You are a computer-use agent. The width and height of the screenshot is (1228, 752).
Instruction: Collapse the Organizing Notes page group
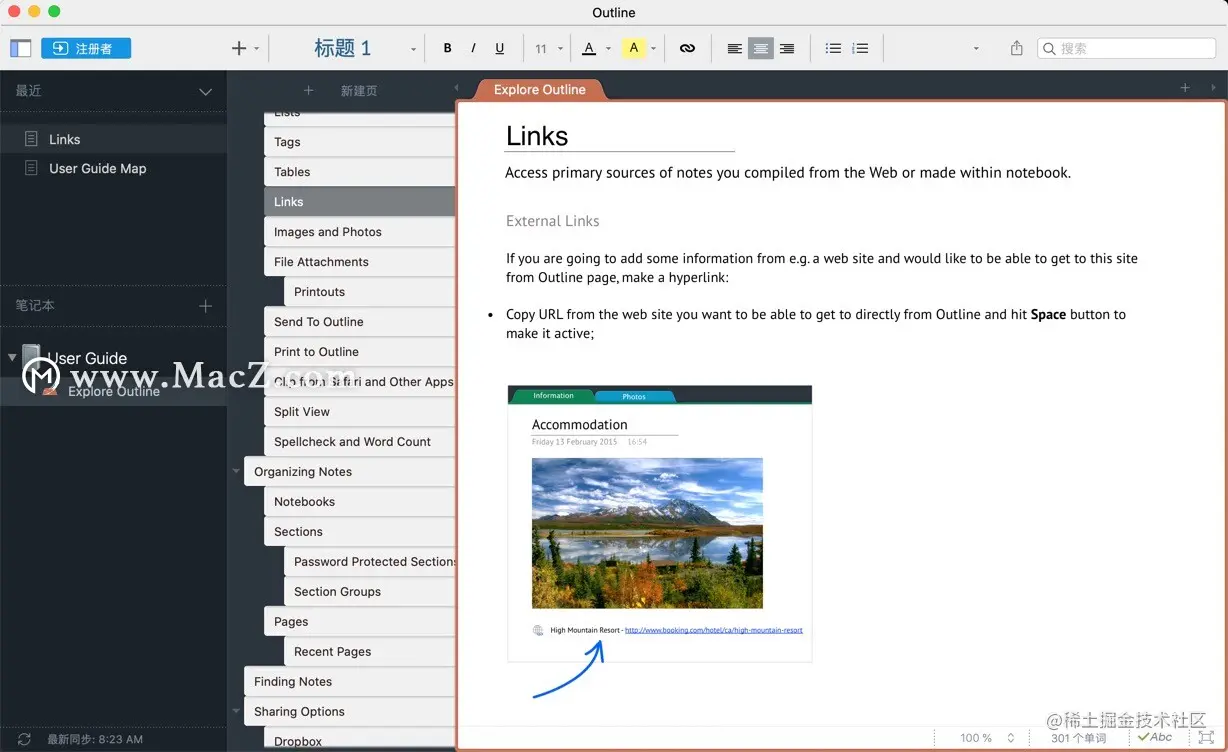coord(236,471)
